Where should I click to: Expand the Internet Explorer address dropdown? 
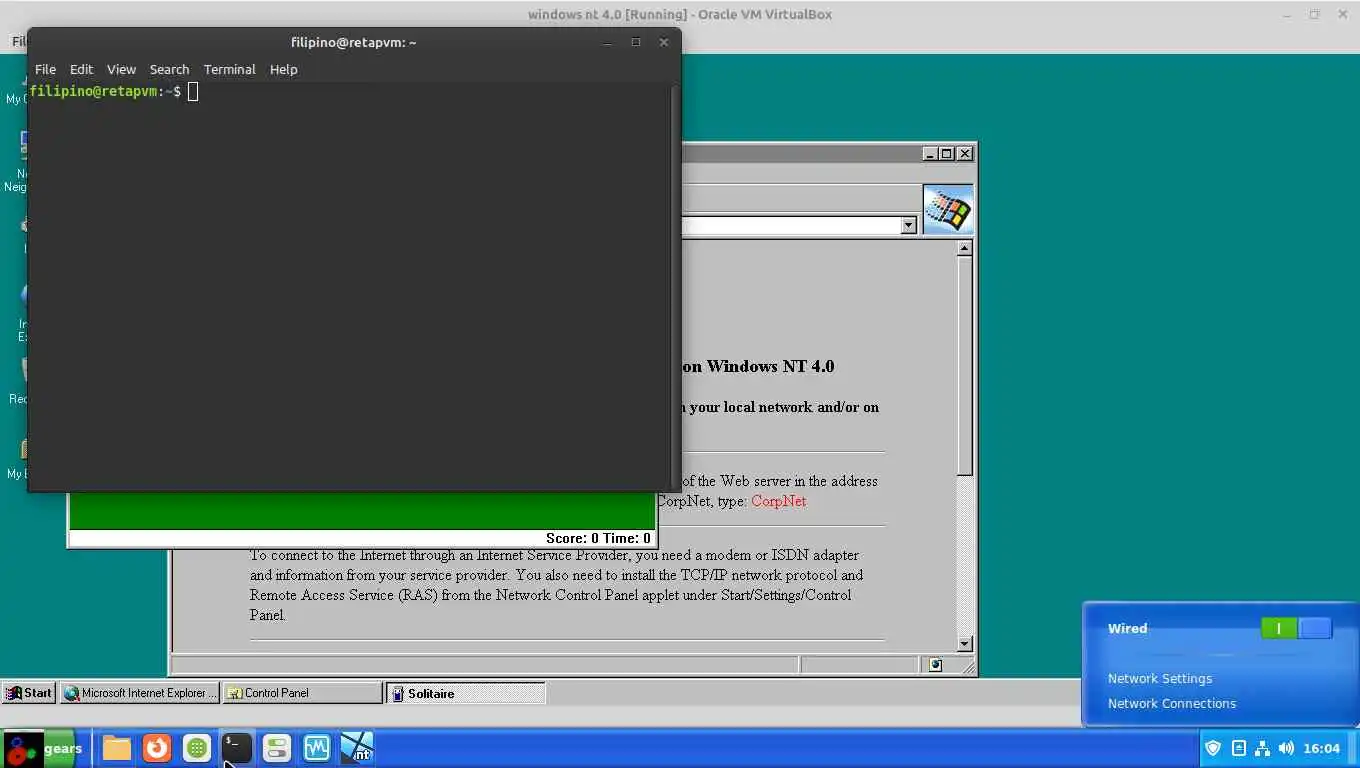tap(908, 226)
